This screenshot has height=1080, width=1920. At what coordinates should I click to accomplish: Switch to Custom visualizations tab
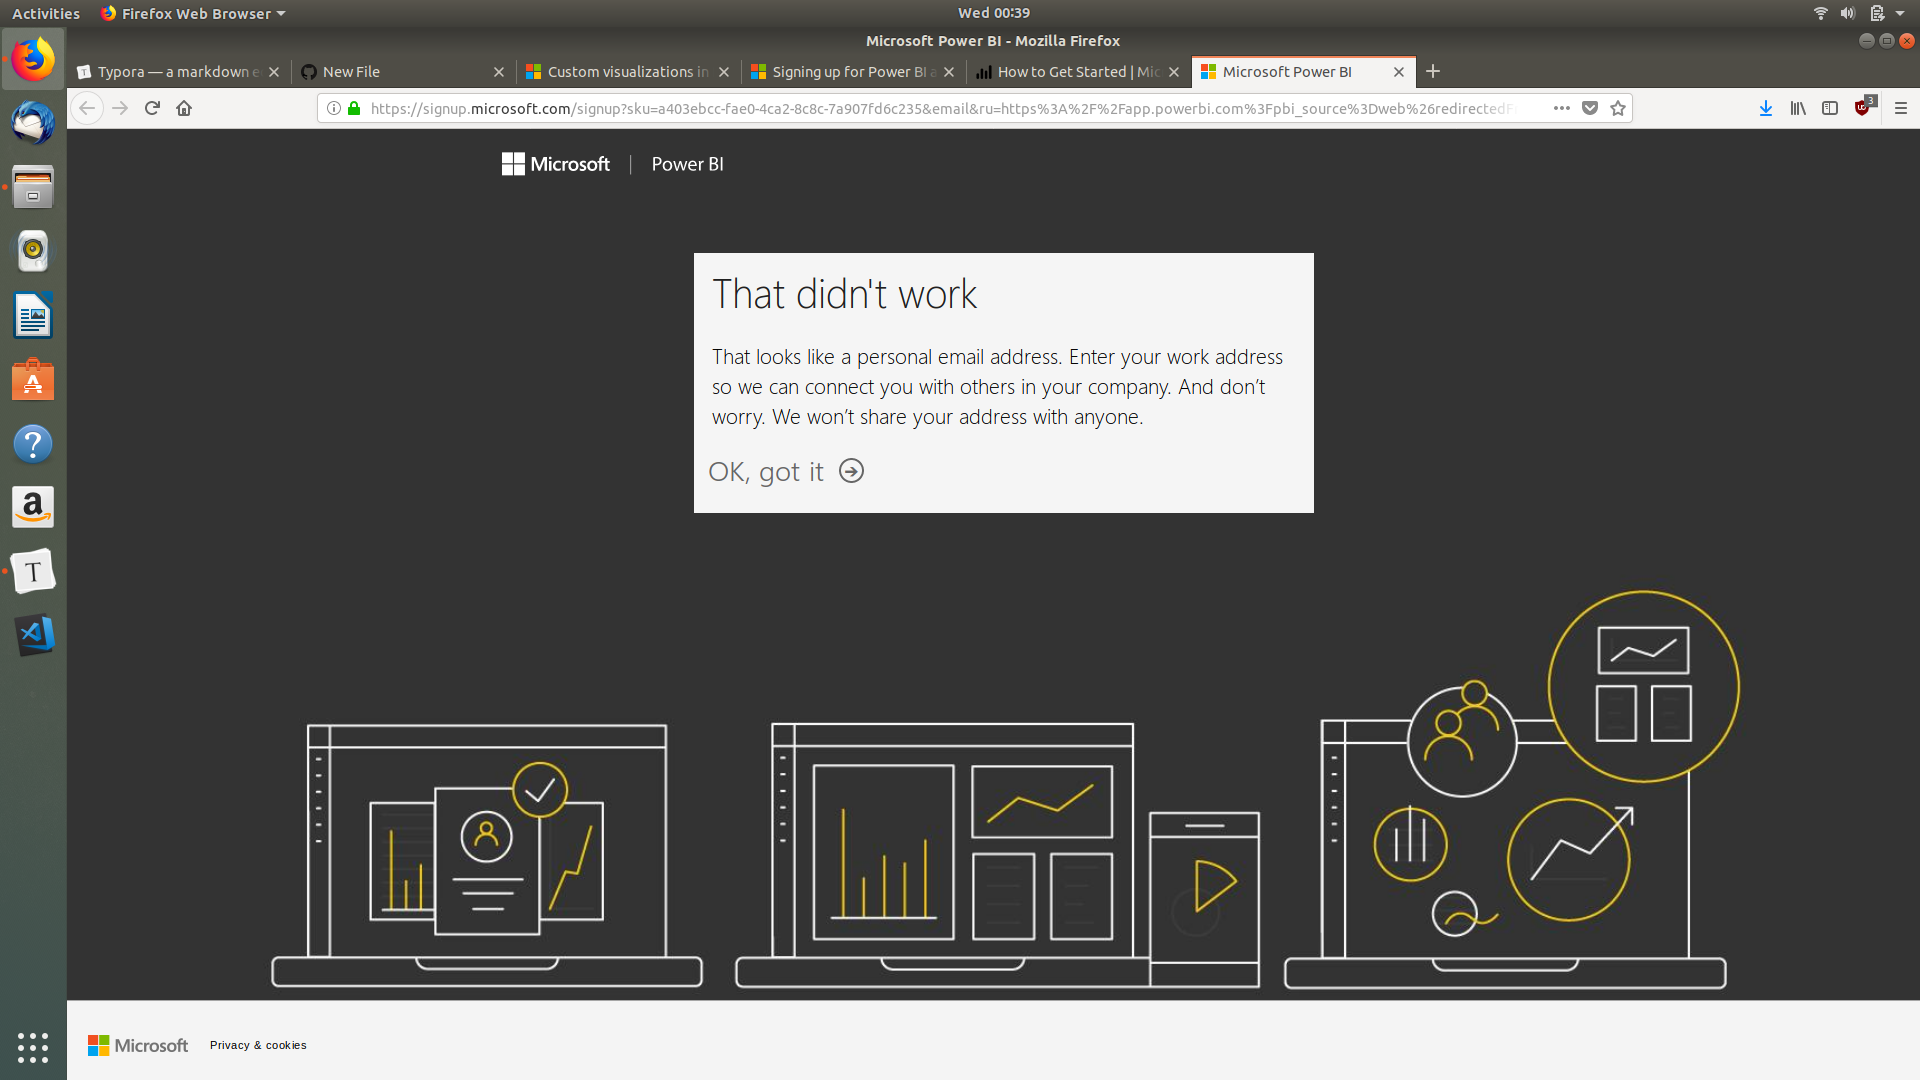[x=628, y=72]
